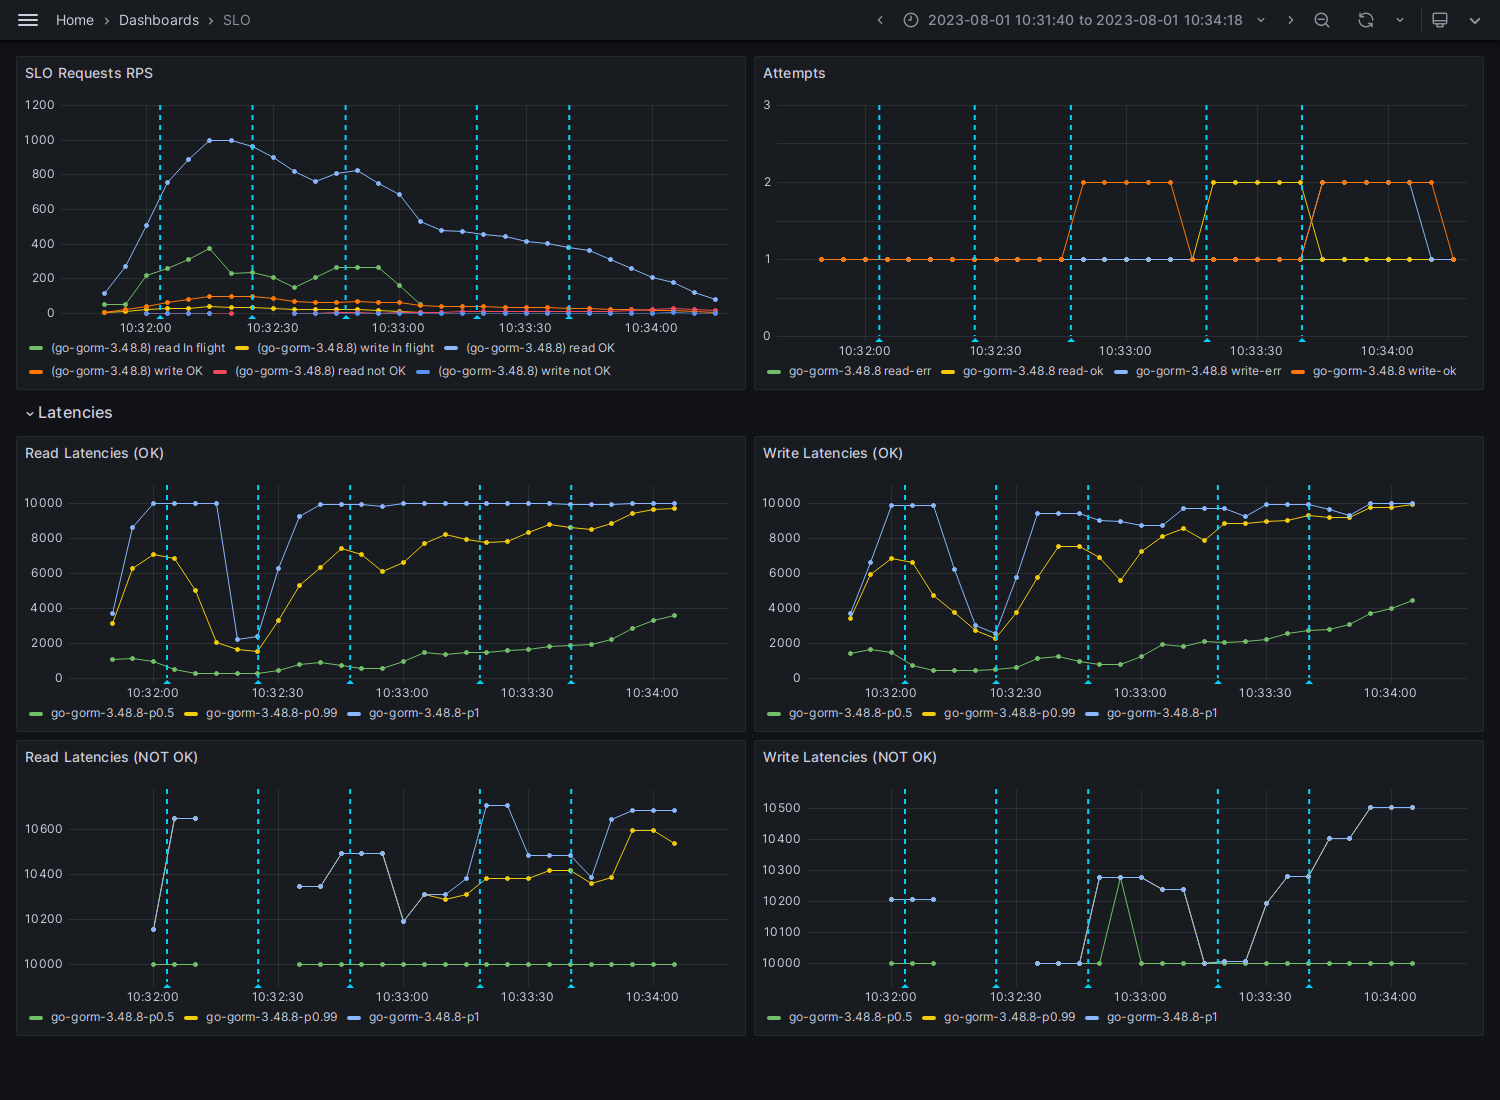Viewport: 1500px width, 1100px height.
Task: Click orange swatch for 'write OK' series
Action: [x=36, y=371]
